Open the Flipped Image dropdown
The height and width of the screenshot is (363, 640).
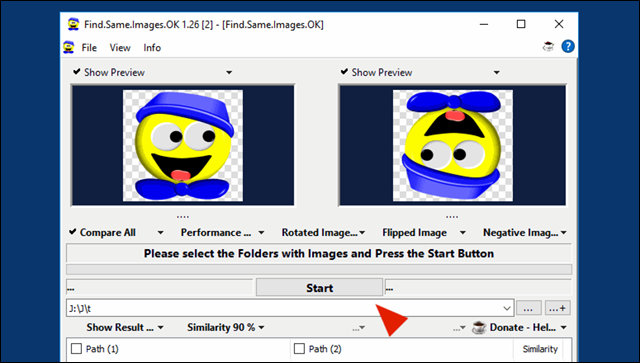[x=424, y=232]
